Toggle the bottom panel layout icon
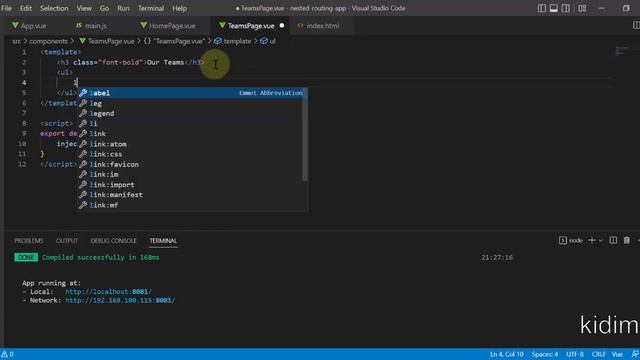640x360 pixels. 553,8
